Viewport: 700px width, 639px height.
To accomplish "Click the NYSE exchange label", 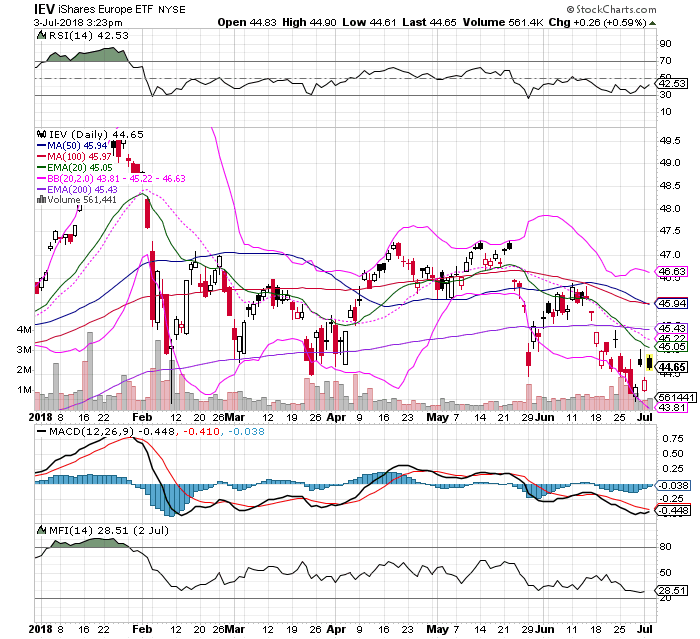I will [x=171, y=10].
